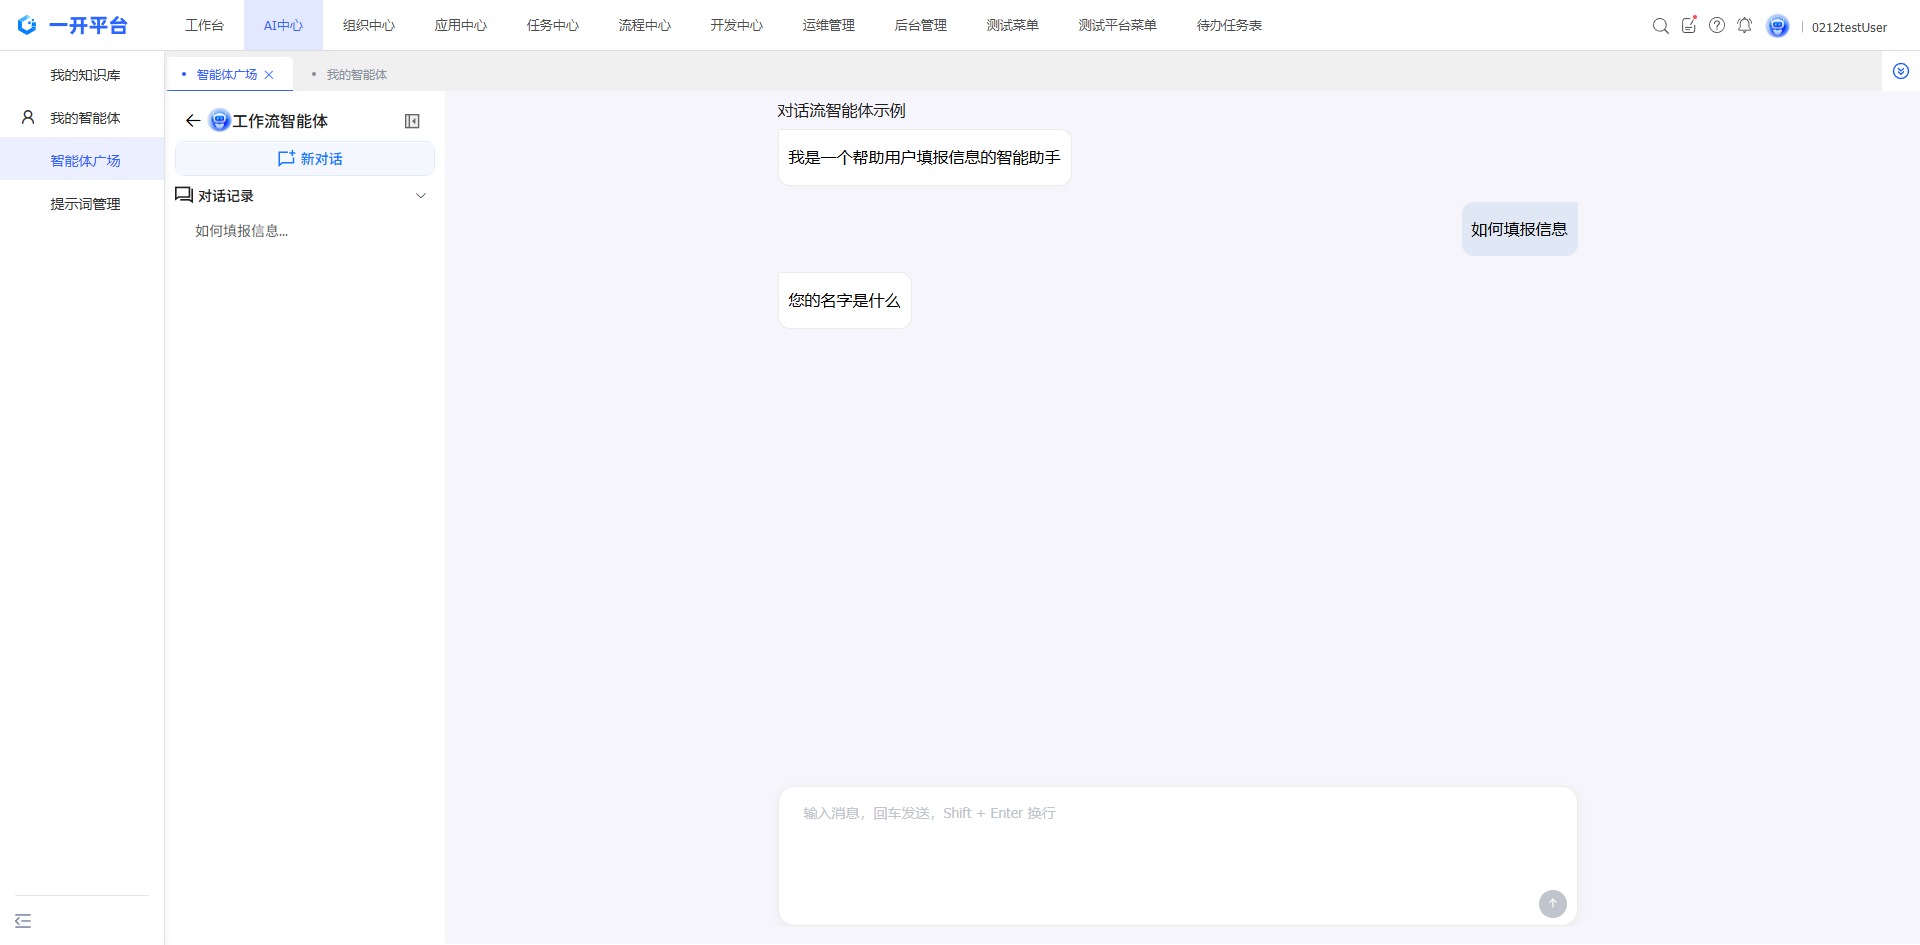Viewport: 1920px width, 945px height.
Task: Toggle the conversation sidebar panel icon
Action: tap(412, 121)
